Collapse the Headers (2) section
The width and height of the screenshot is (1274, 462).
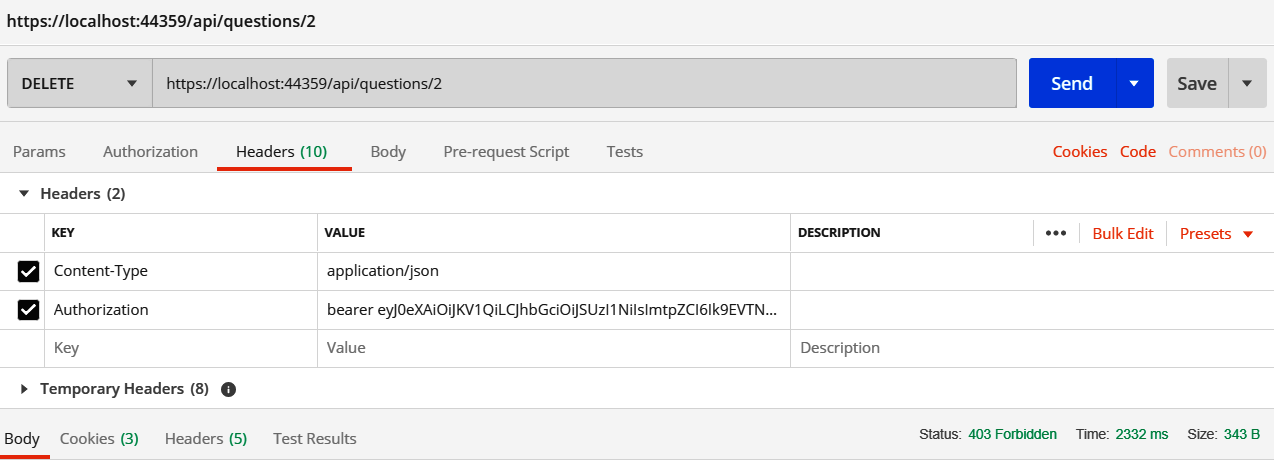(x=25, y=193)
